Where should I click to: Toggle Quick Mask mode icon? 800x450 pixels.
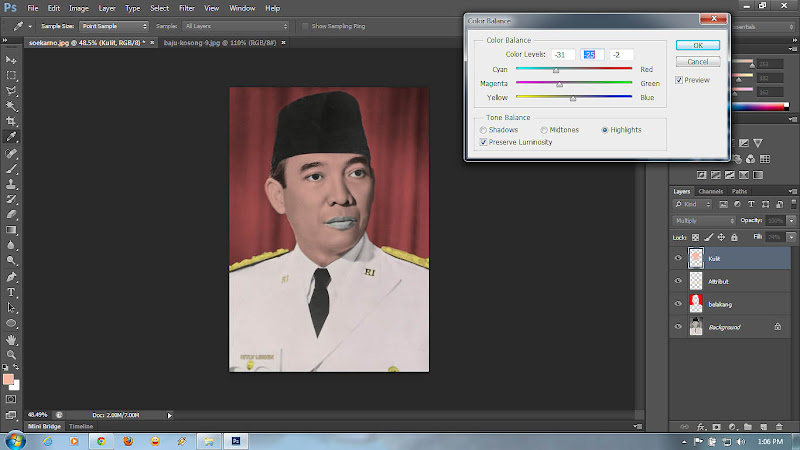click(11, 399)
